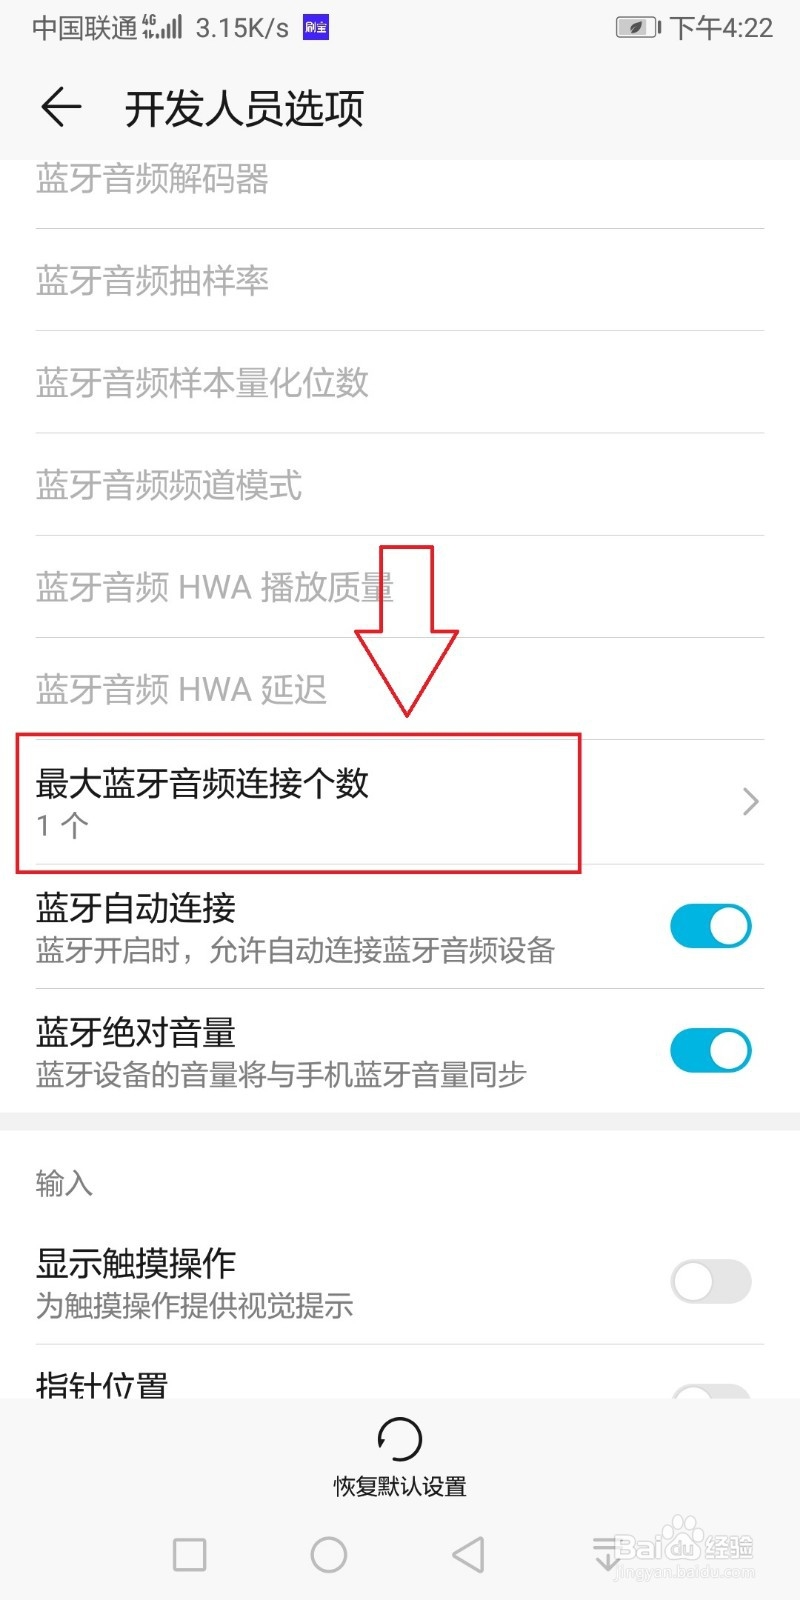Open 蓝牙音频 HWA 播放质量 setting
This screenshot has width=800, height=1600.
pyautogui.click(x=400, y=587)
